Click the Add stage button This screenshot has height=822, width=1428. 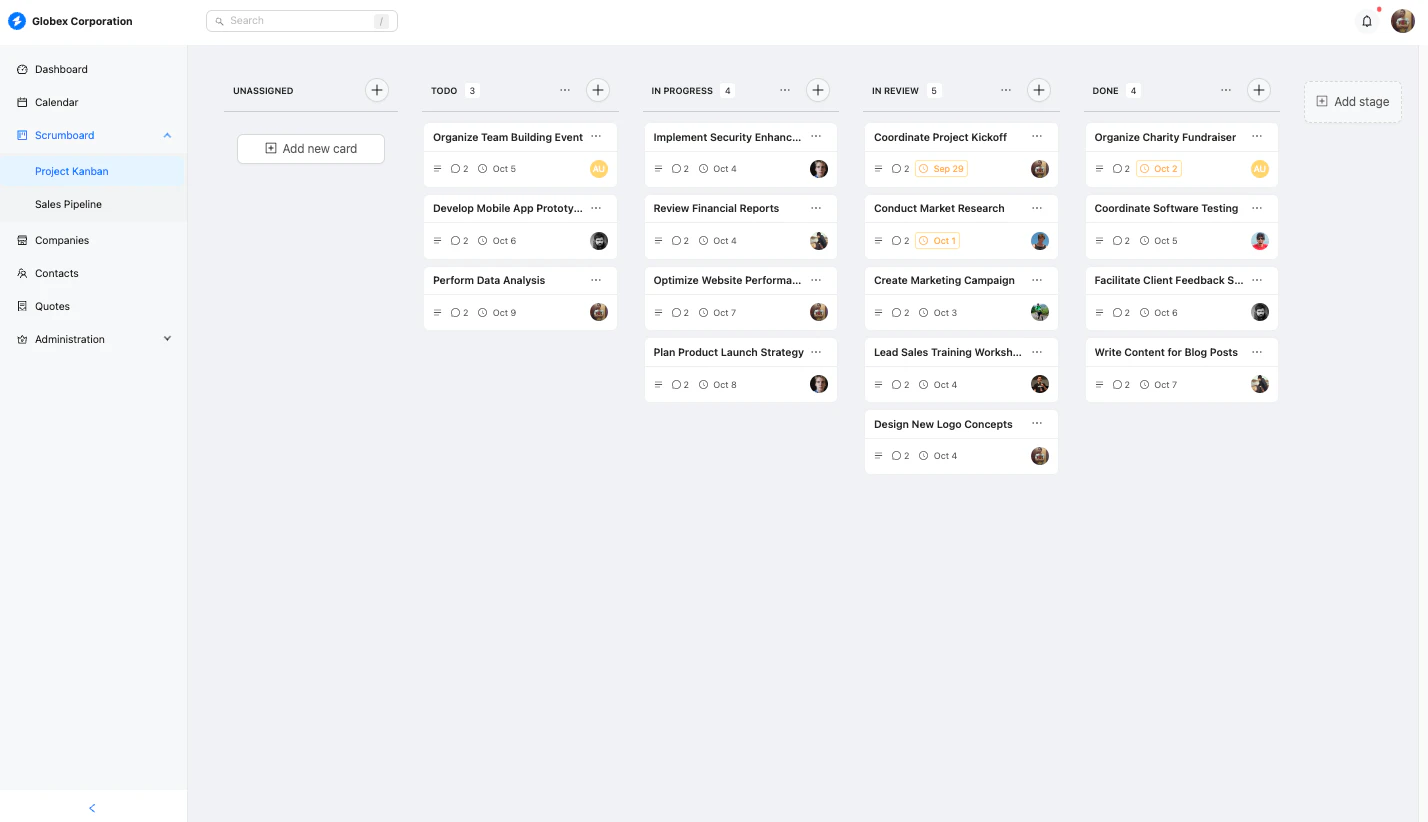coord(1352,101)
